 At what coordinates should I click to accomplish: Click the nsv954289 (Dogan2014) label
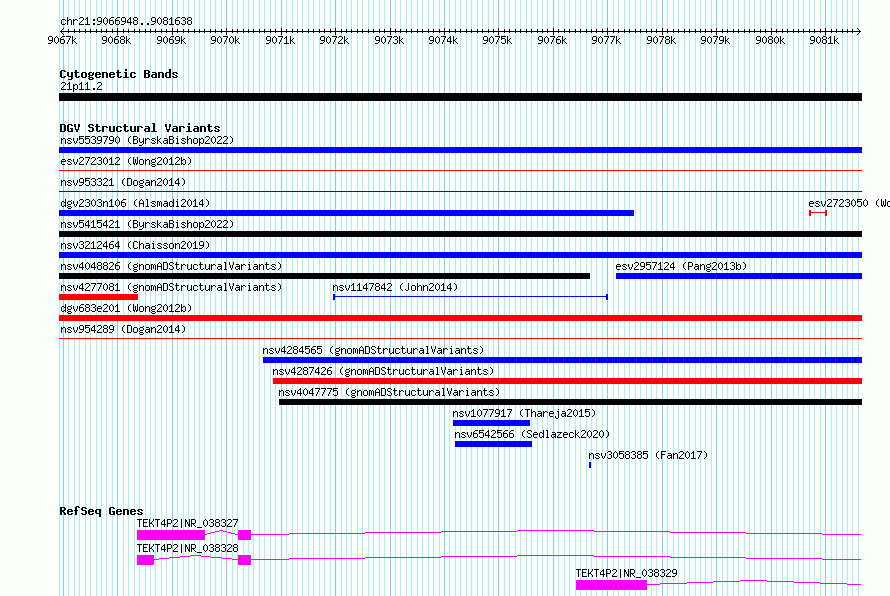tap(123, 329)
